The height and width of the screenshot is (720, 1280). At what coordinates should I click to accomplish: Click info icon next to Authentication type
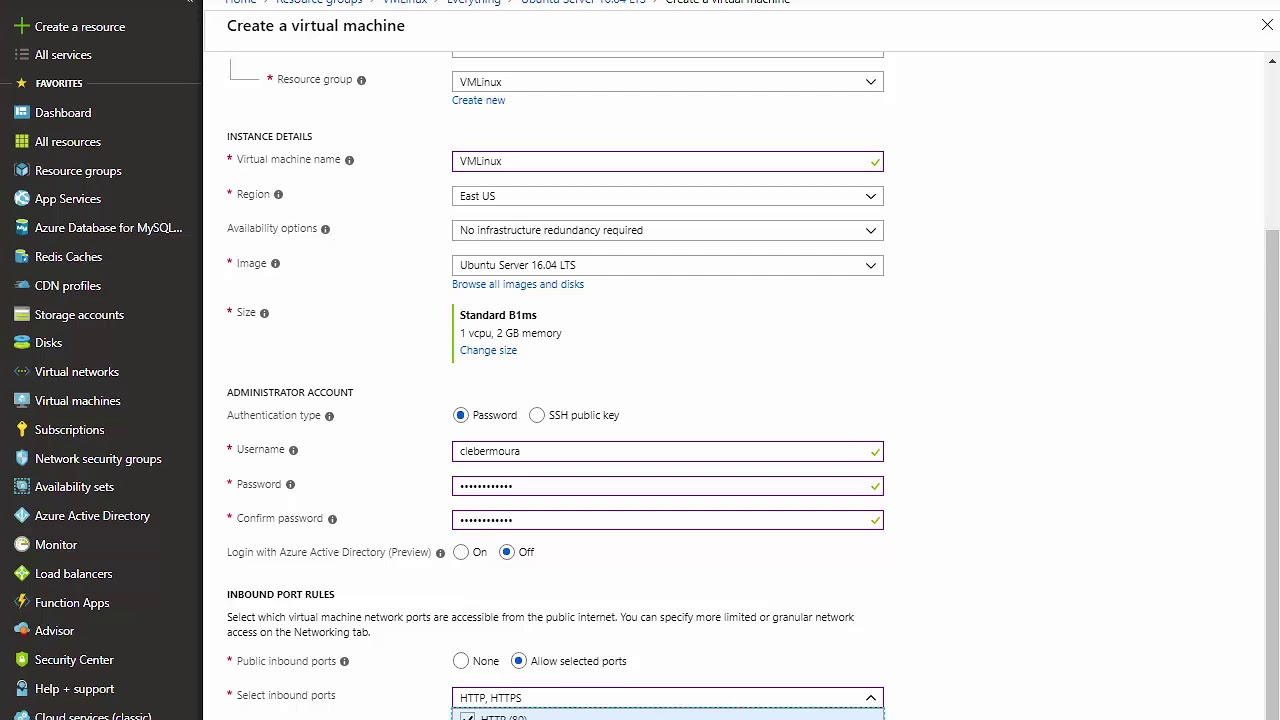click(x=329, y=416)
